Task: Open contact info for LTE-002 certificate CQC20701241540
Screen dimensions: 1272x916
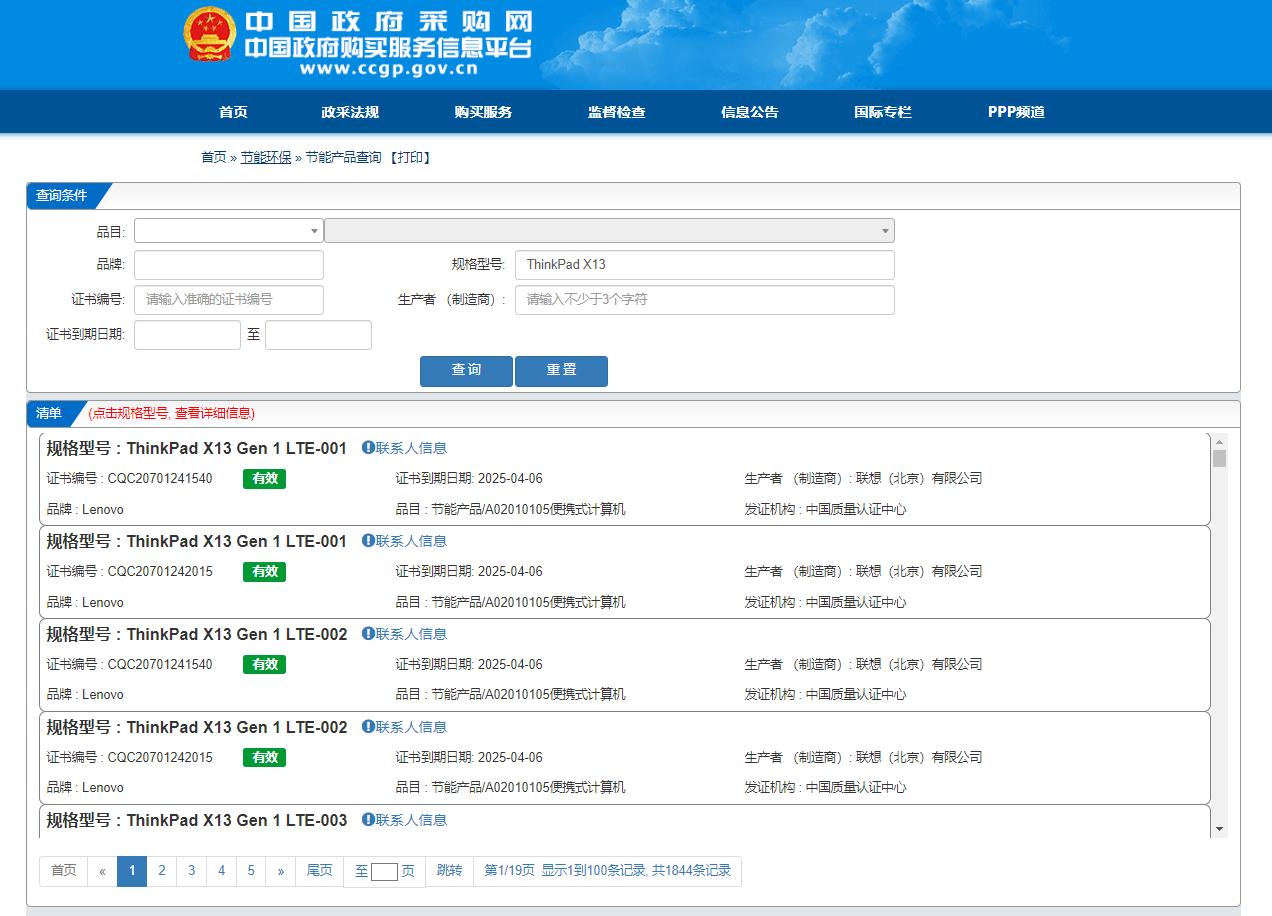Action: click(x=404, y=634)
